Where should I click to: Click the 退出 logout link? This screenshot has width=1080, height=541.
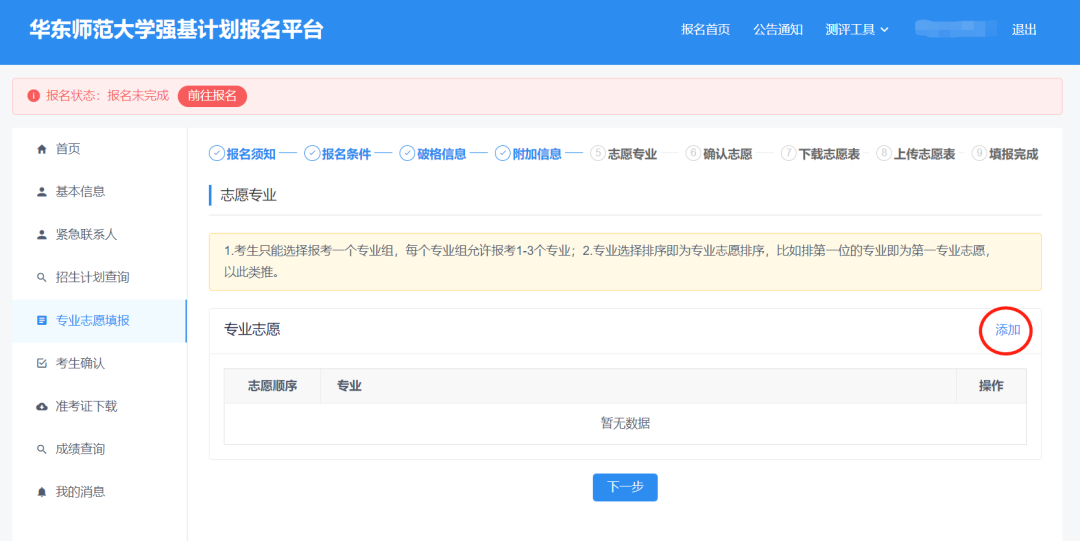point(1024,30)
